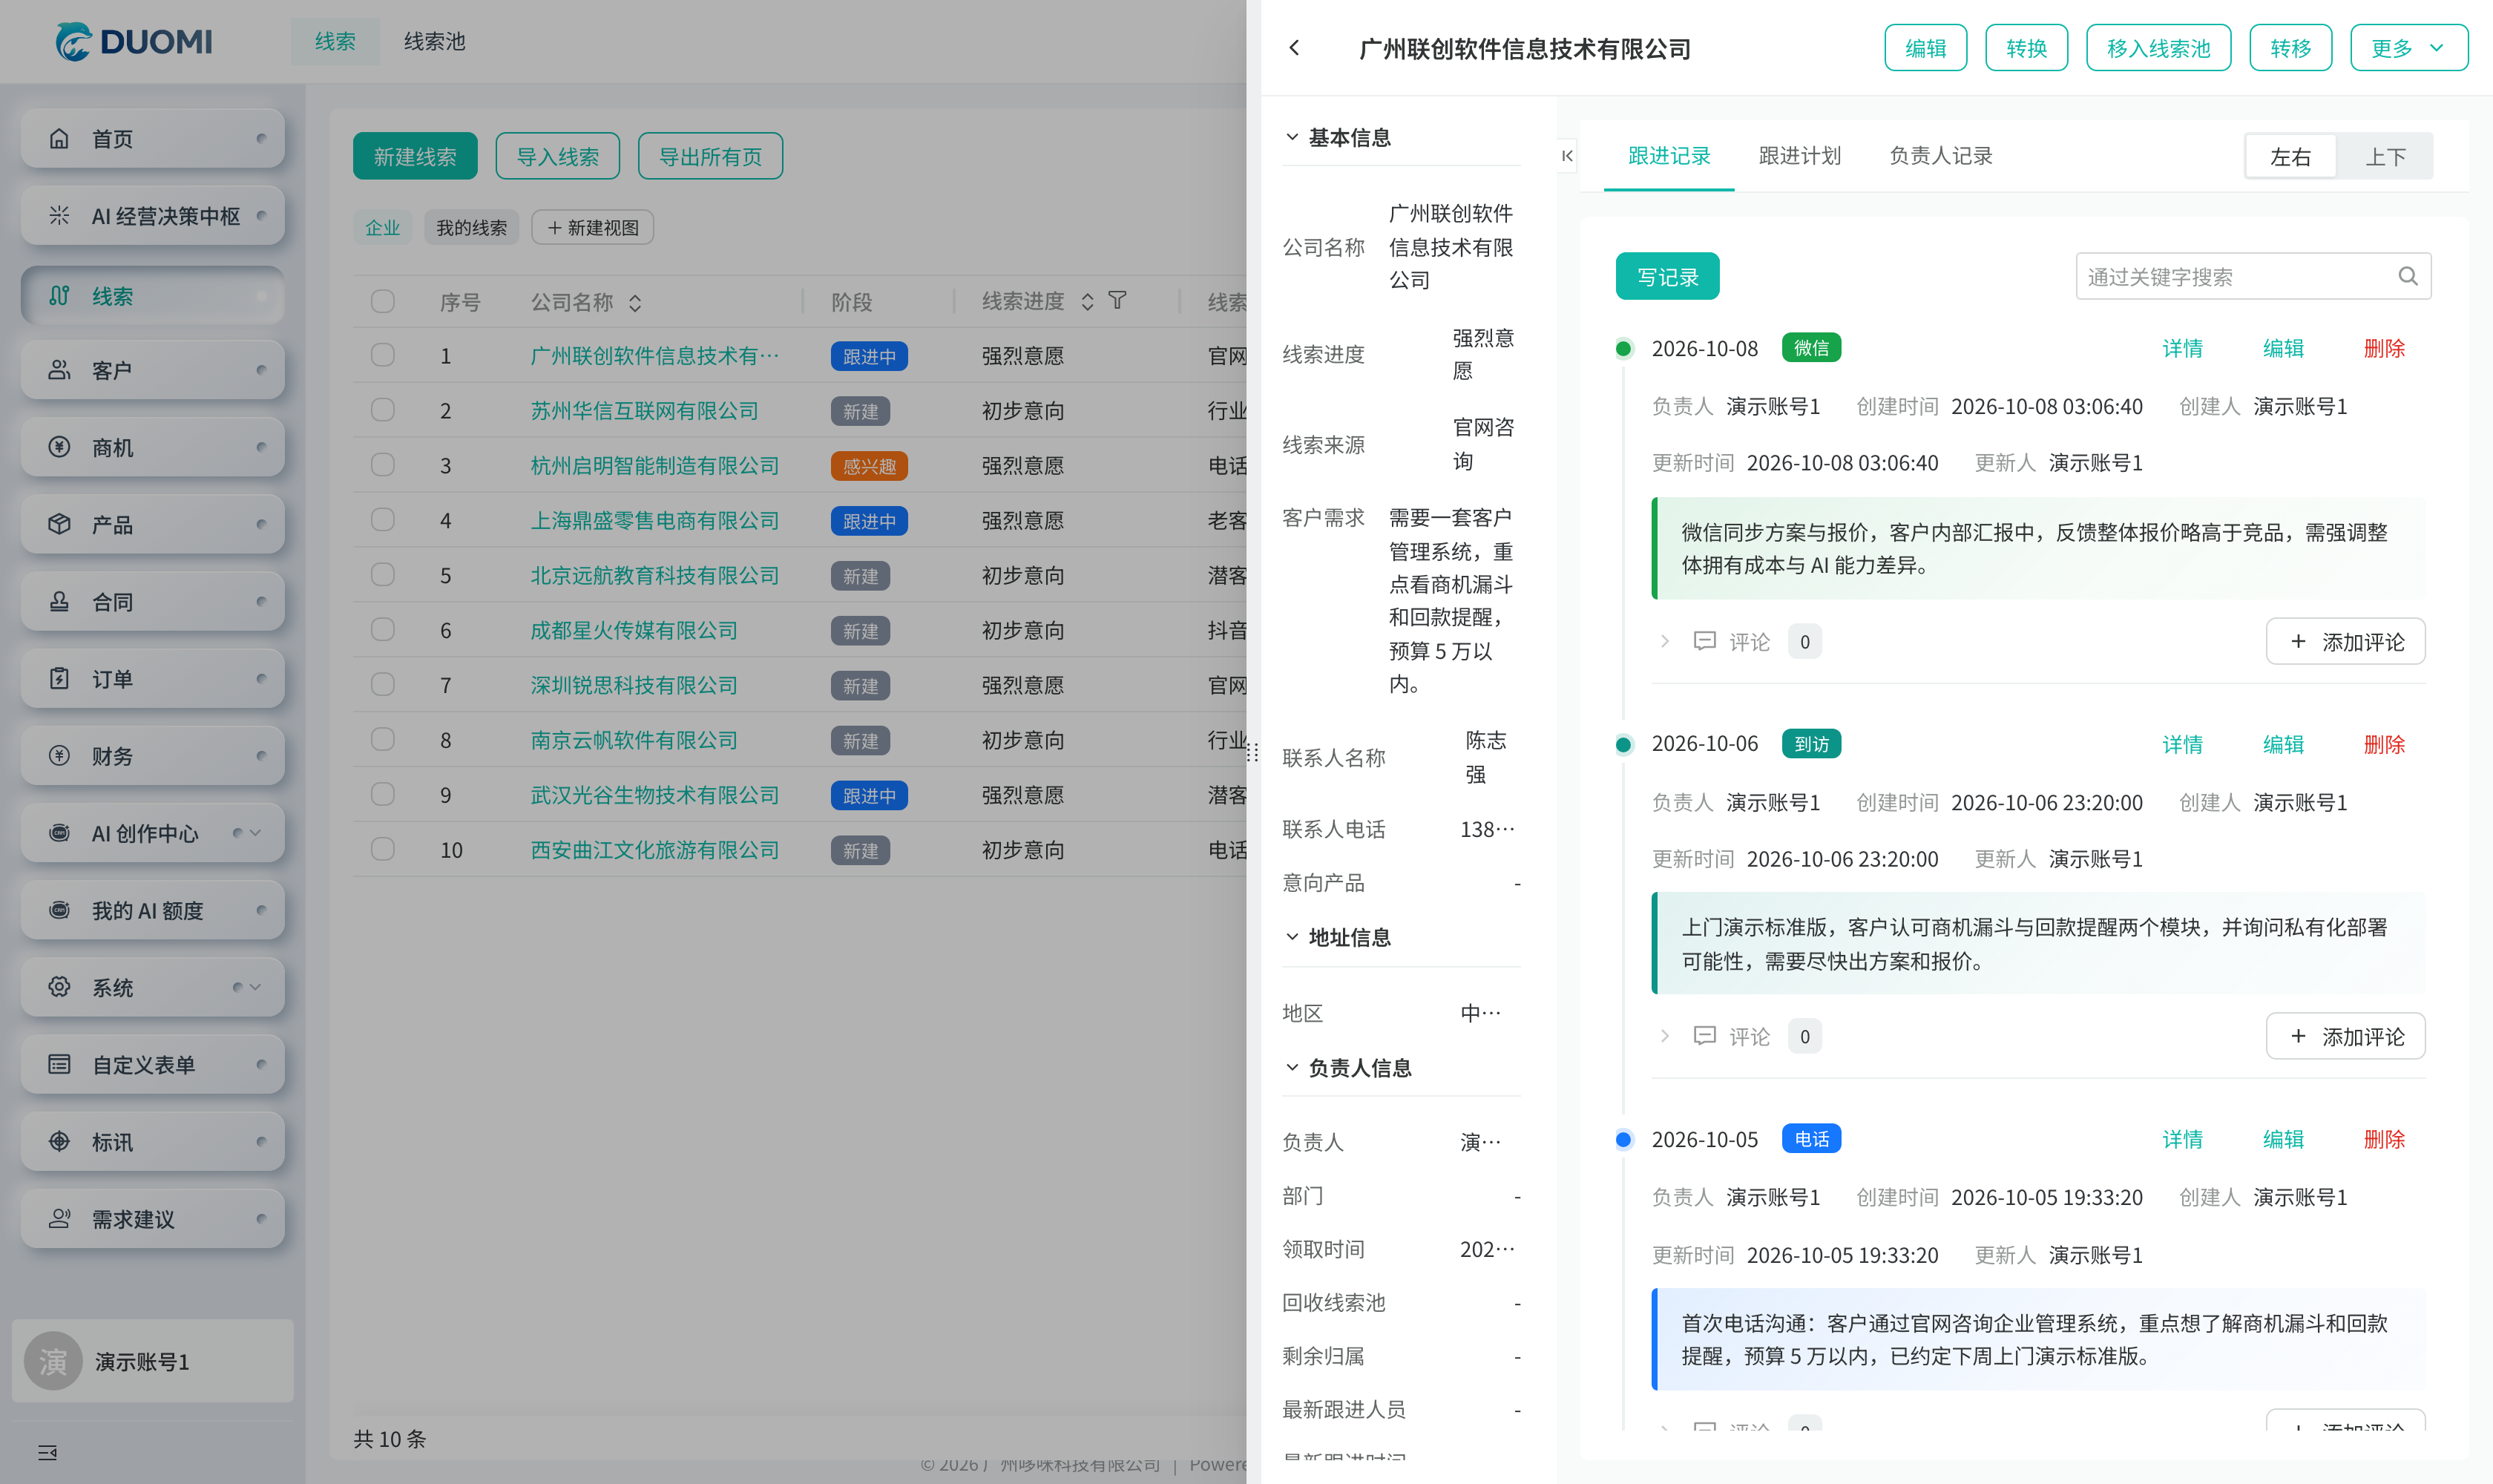Click the 写记录 button
This screenshot has height=1484, width=2493.
1667,277
